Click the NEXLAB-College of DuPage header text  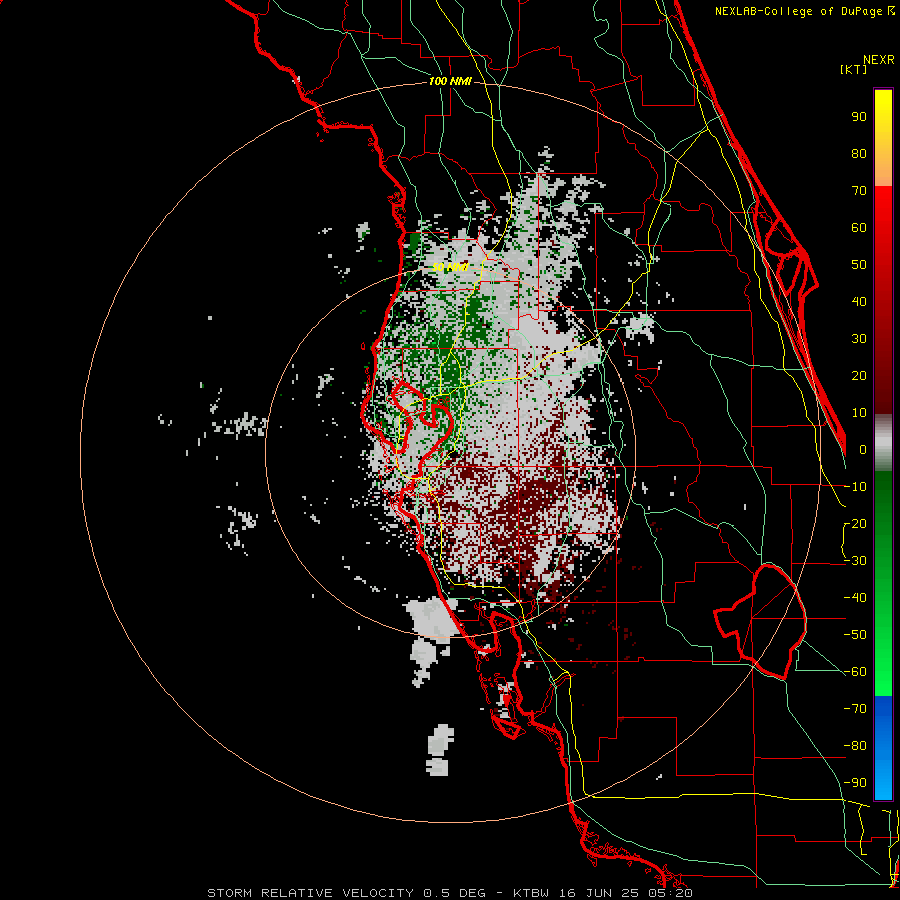coord(804,11)
